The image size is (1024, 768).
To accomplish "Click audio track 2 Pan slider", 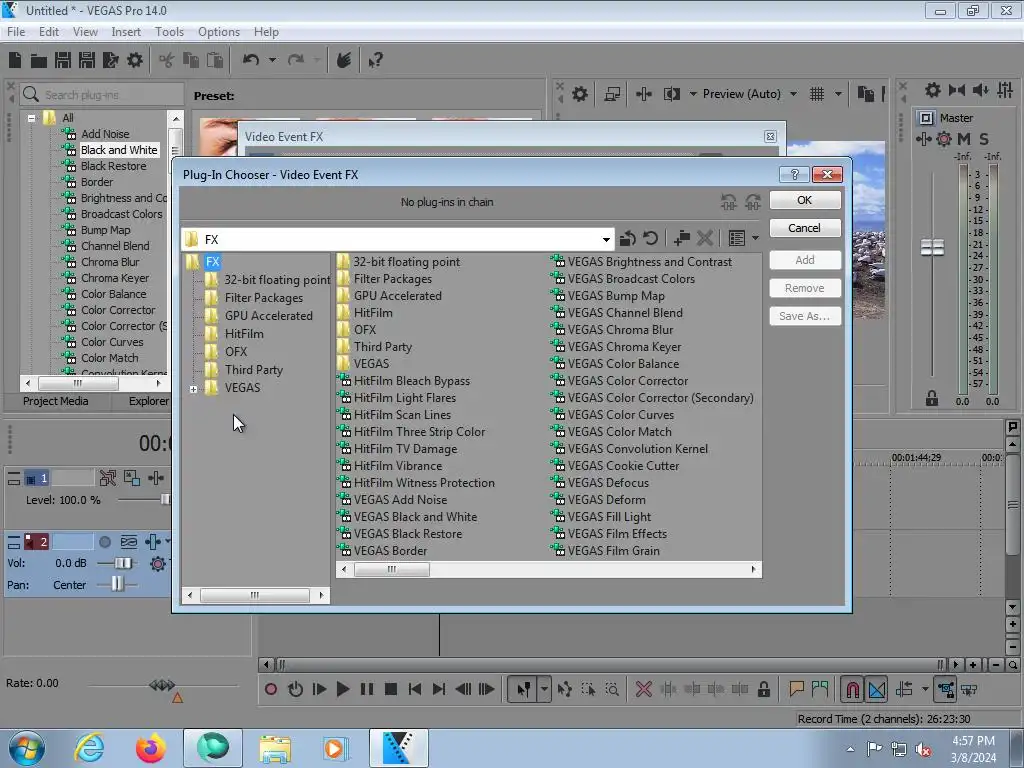I will 117,584.
